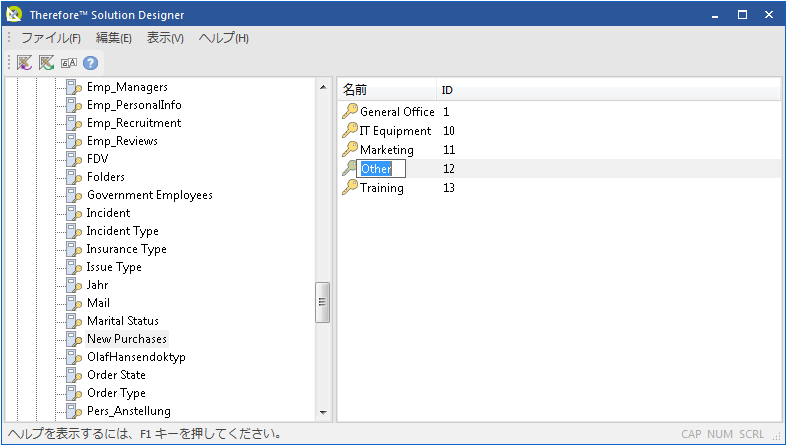Click the F1 help hint in status bar

pos(144,433)
